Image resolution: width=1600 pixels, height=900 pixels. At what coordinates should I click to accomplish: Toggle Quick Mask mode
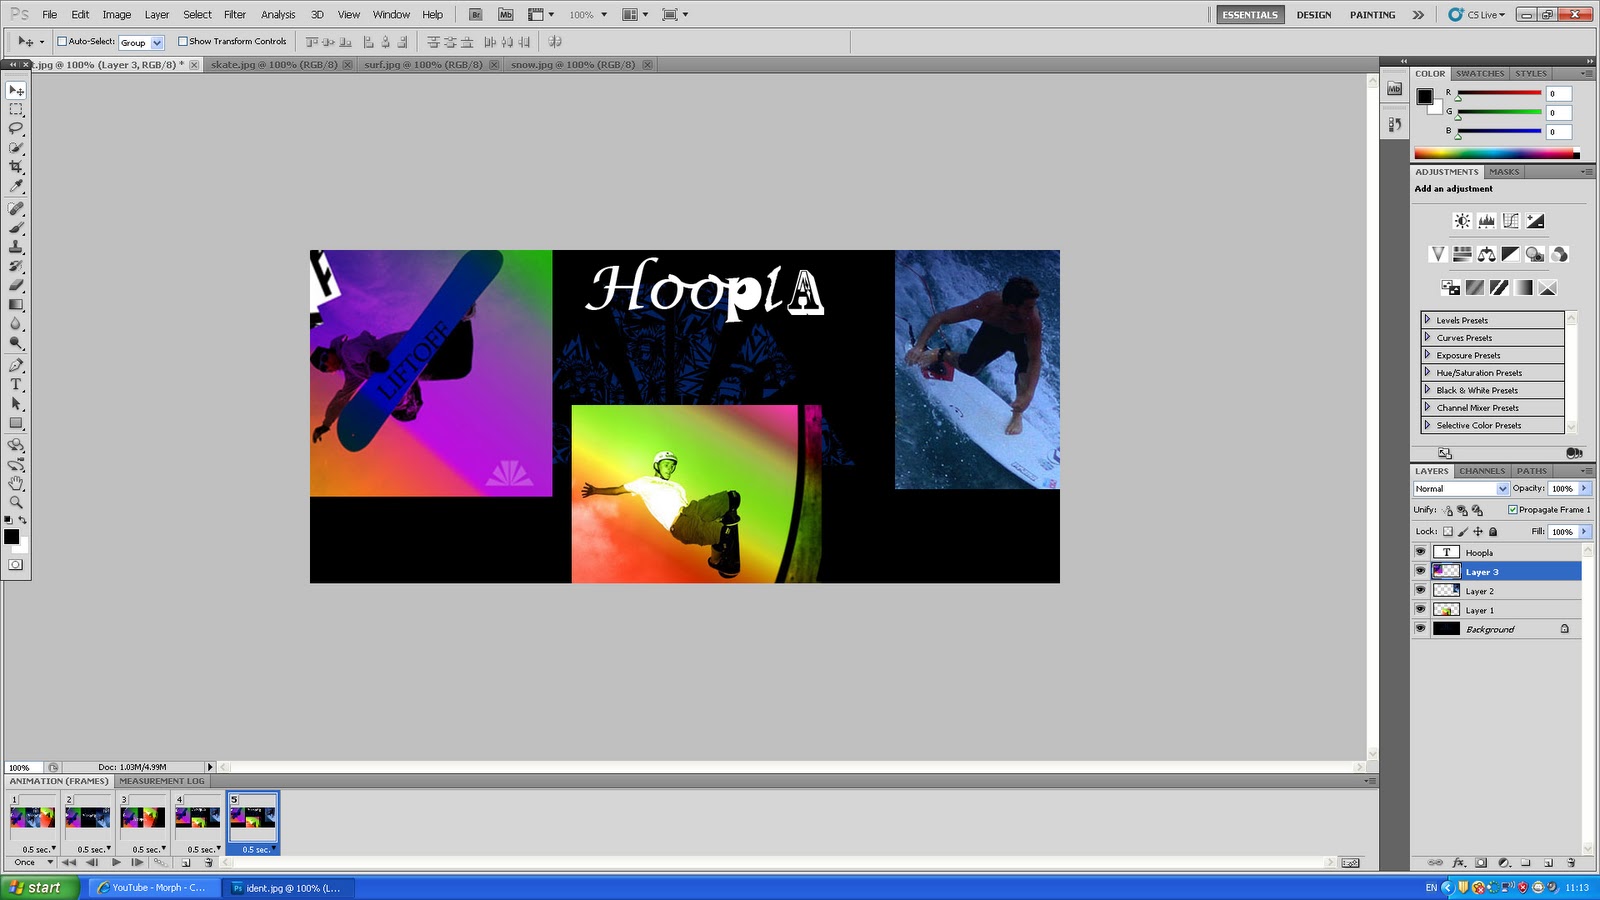[x=16, y=565]
